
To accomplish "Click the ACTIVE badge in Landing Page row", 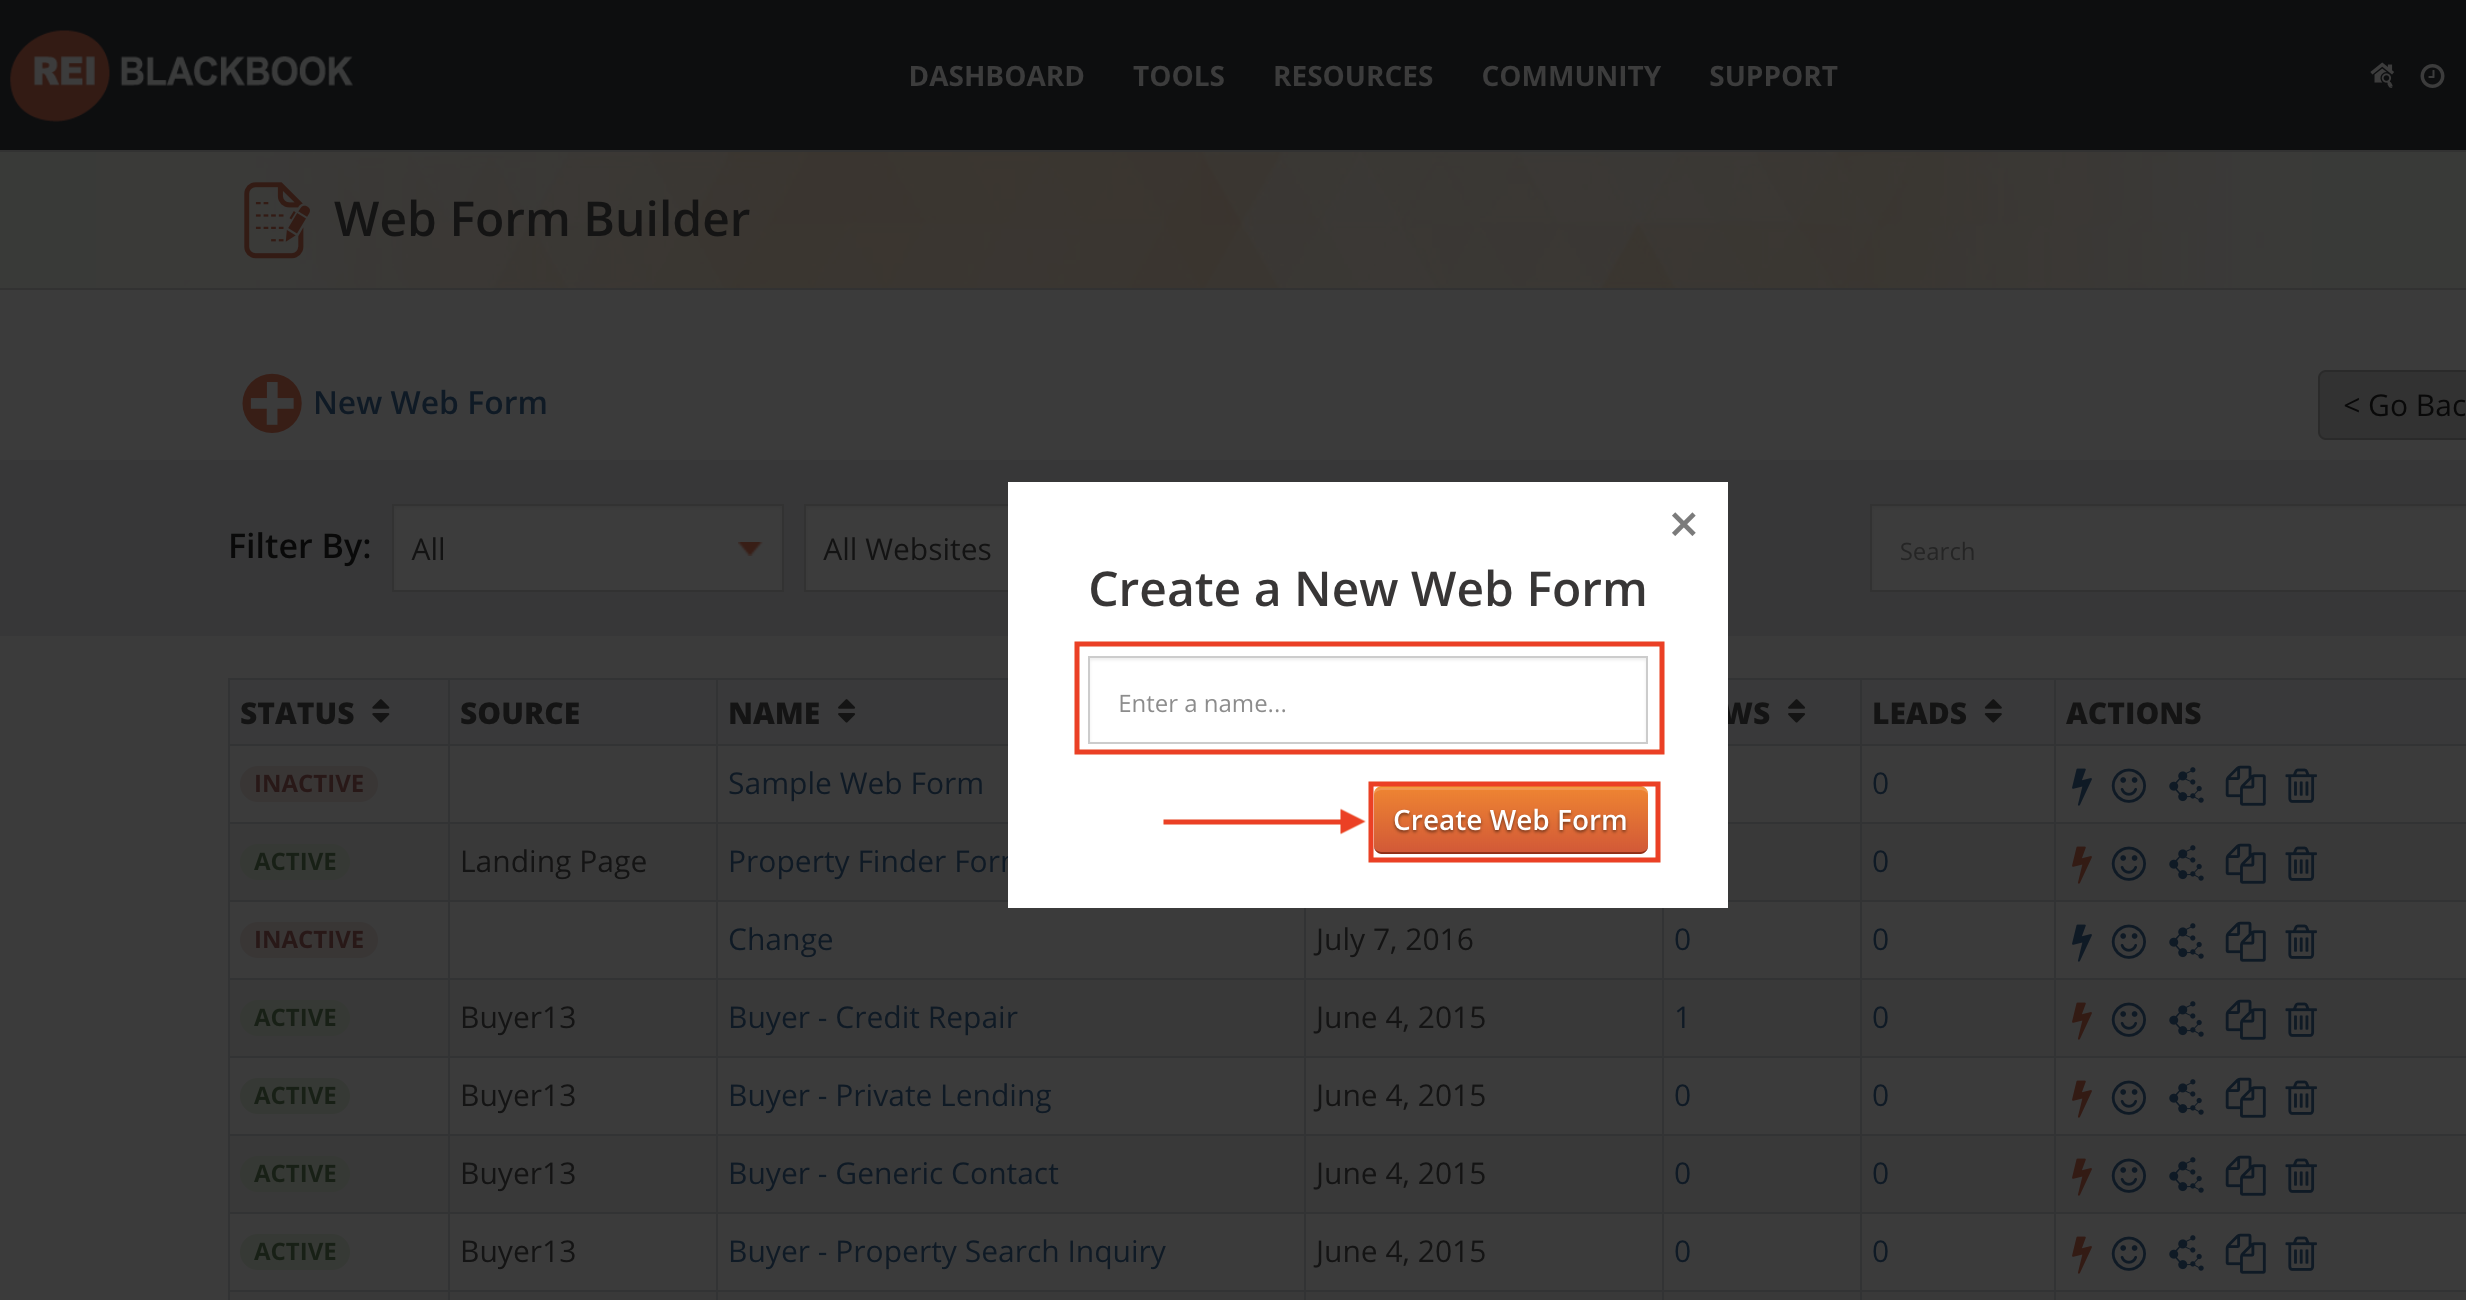I will pyautogui.click(x=295, y=861).
